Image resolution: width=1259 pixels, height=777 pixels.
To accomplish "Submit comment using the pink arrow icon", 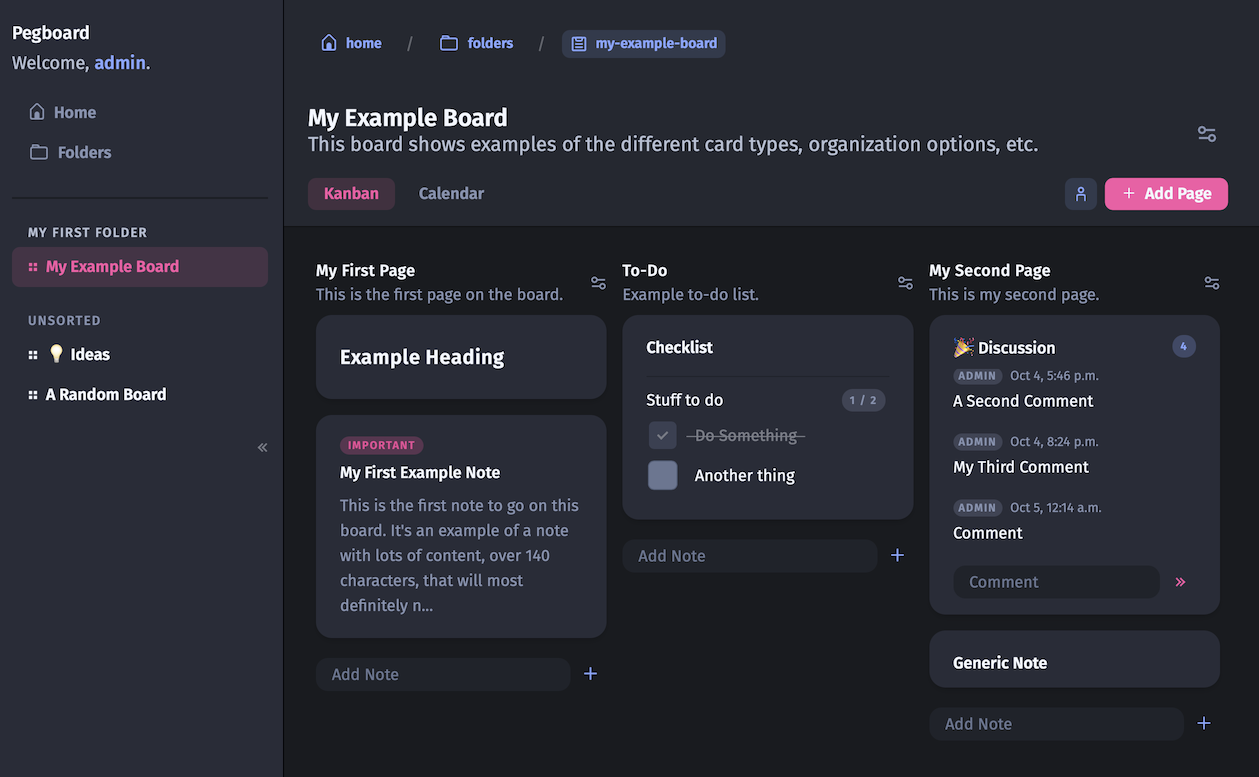I will [x=1180, y=582].
